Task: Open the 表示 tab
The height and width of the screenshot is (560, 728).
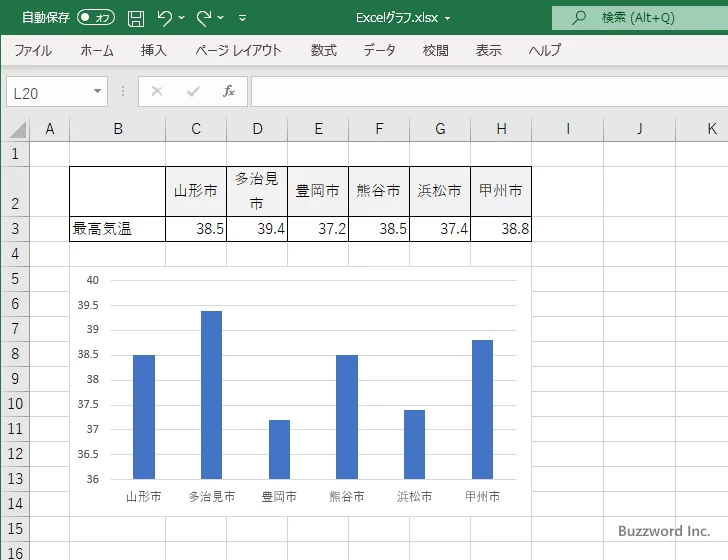Action: [x=488, y=50]
